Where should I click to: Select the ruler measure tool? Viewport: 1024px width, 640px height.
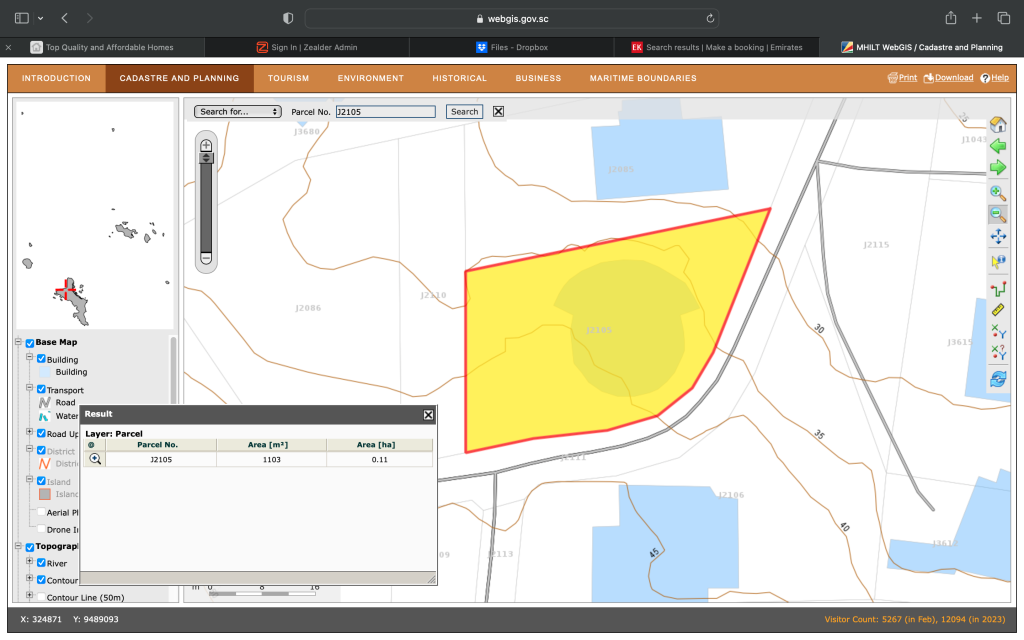(997, 310)
